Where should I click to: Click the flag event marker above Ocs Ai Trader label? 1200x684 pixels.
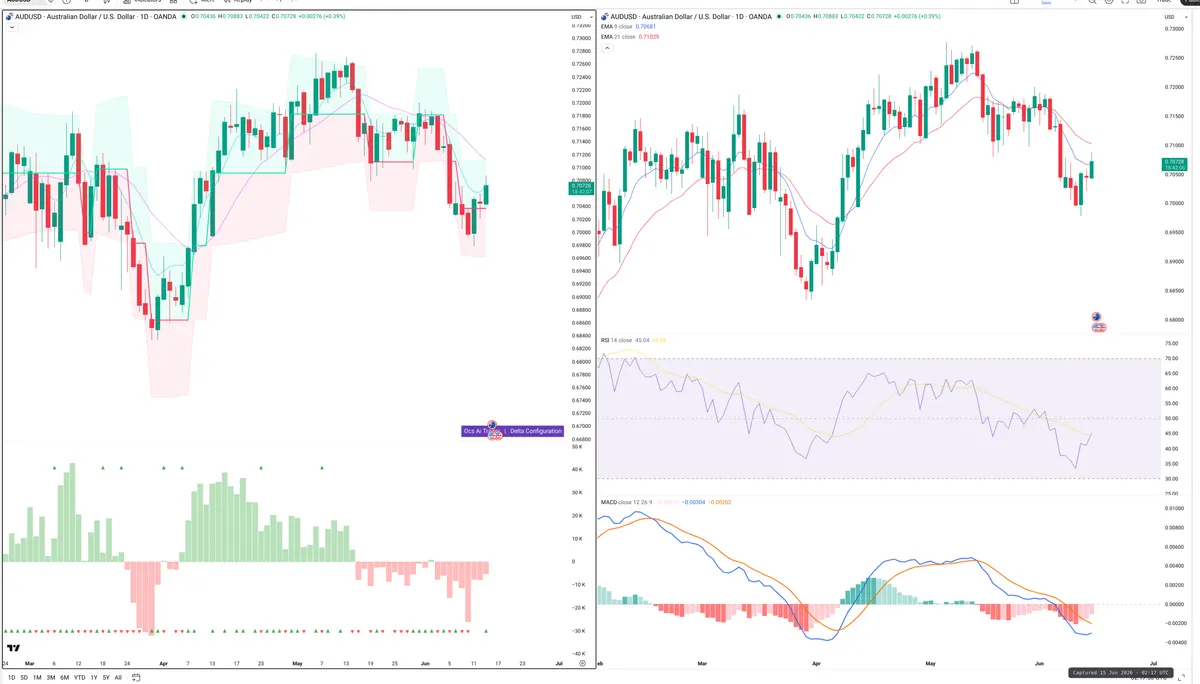492,425
